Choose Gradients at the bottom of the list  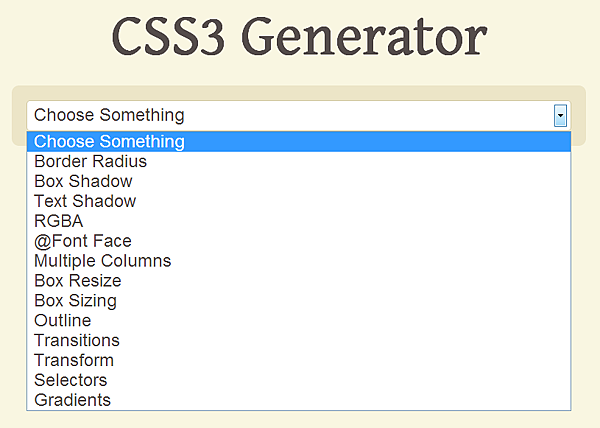pos(73,400)
